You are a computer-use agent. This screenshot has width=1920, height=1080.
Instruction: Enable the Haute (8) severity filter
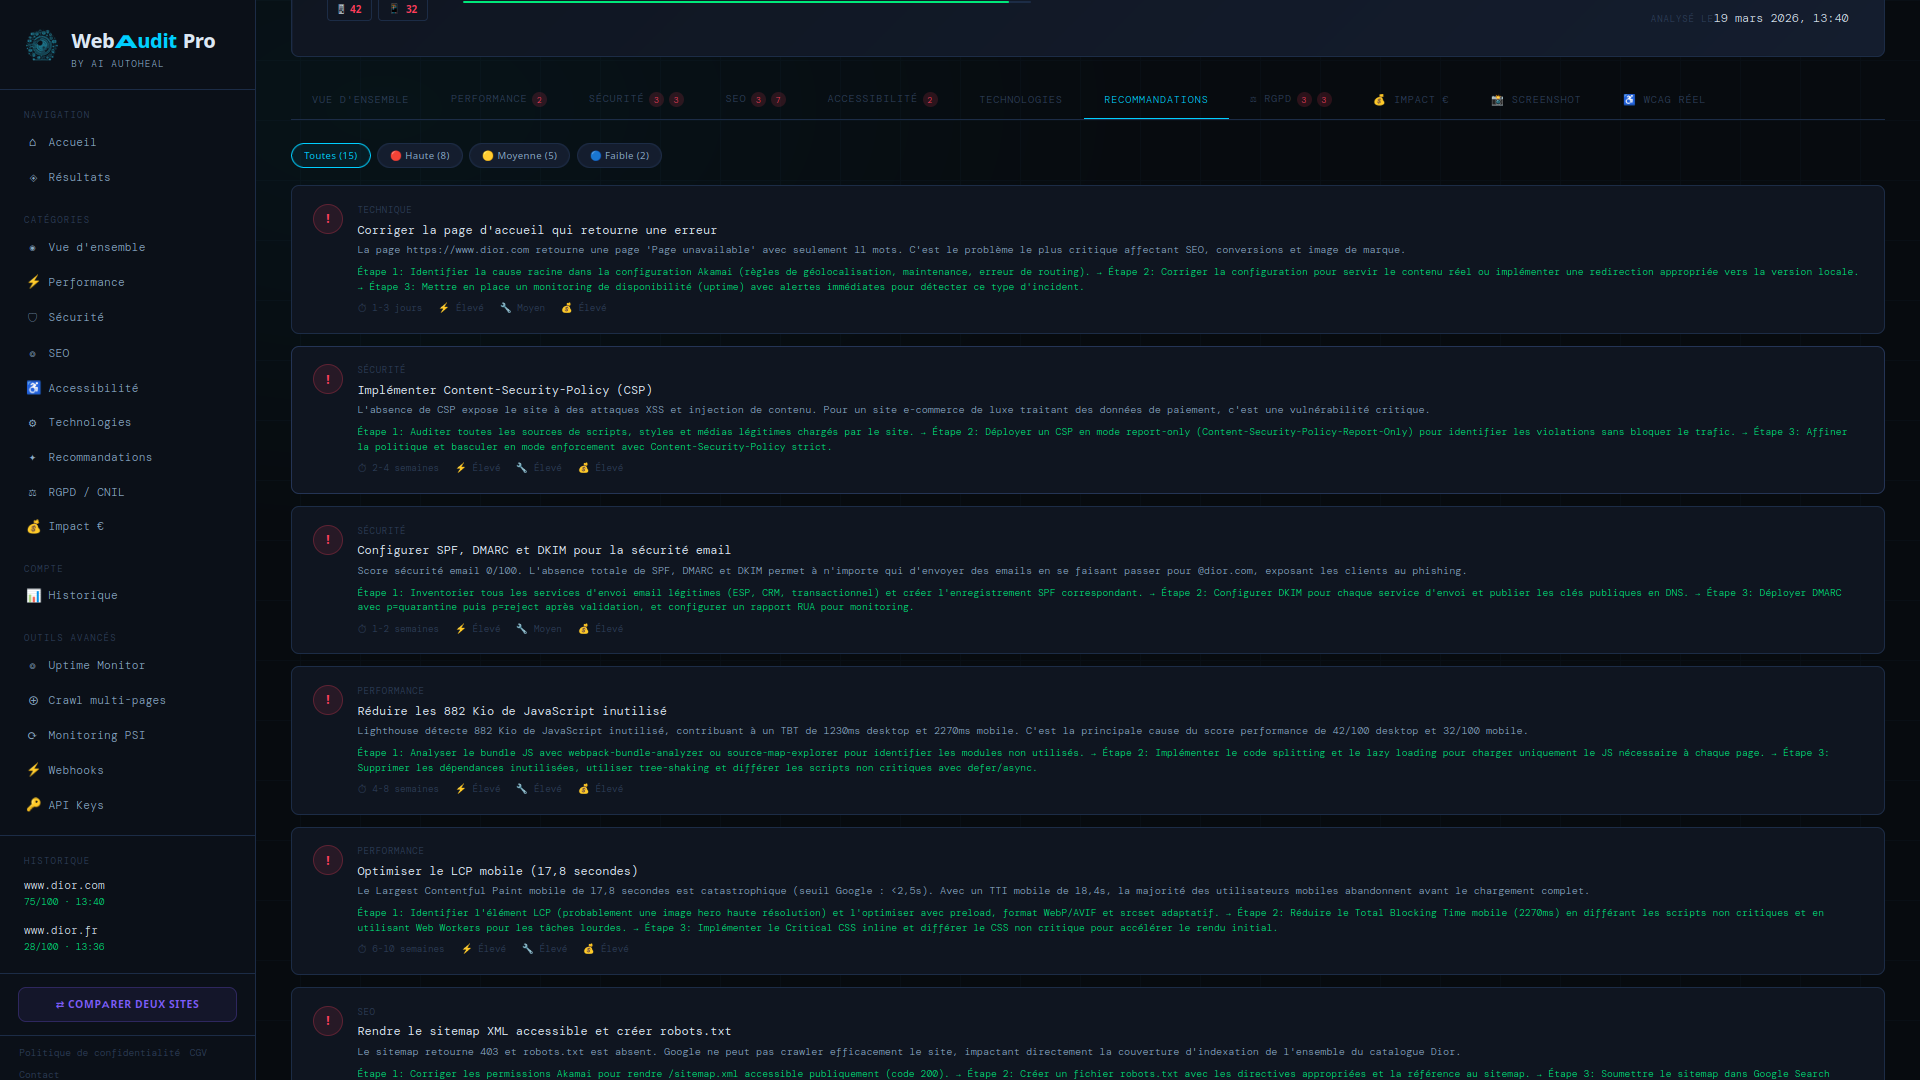tap(419, 155)
